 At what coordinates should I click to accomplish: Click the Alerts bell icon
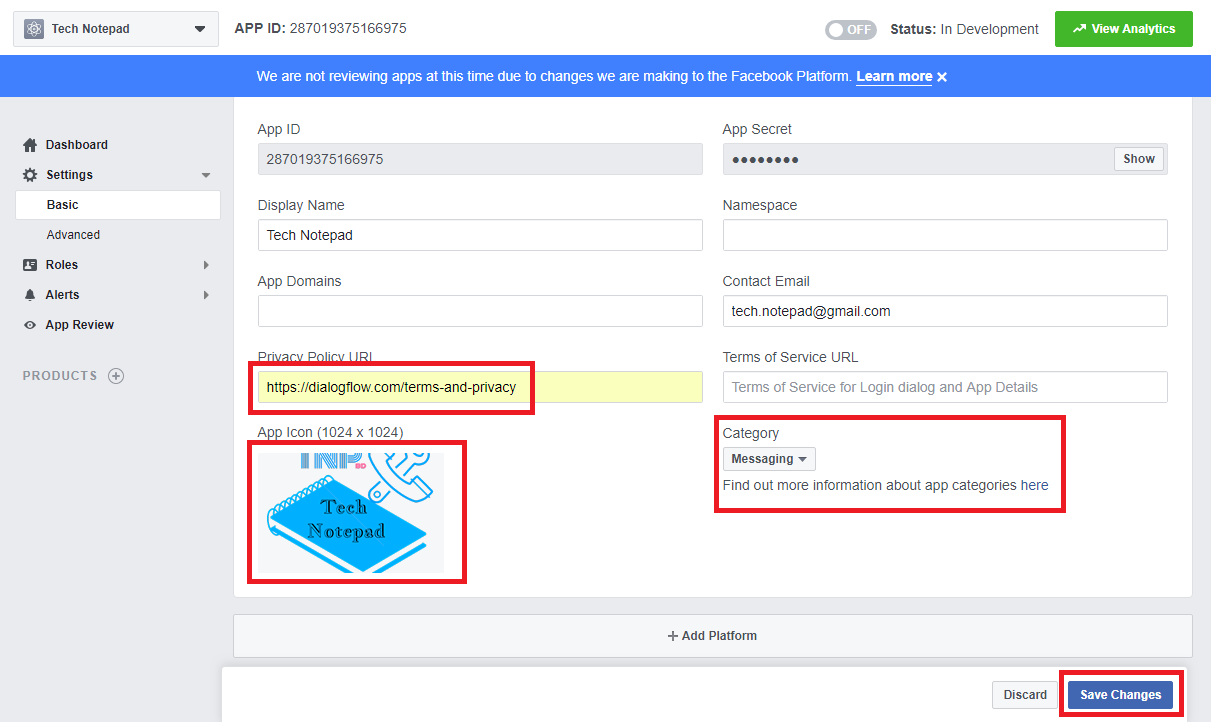click(30, 295)
